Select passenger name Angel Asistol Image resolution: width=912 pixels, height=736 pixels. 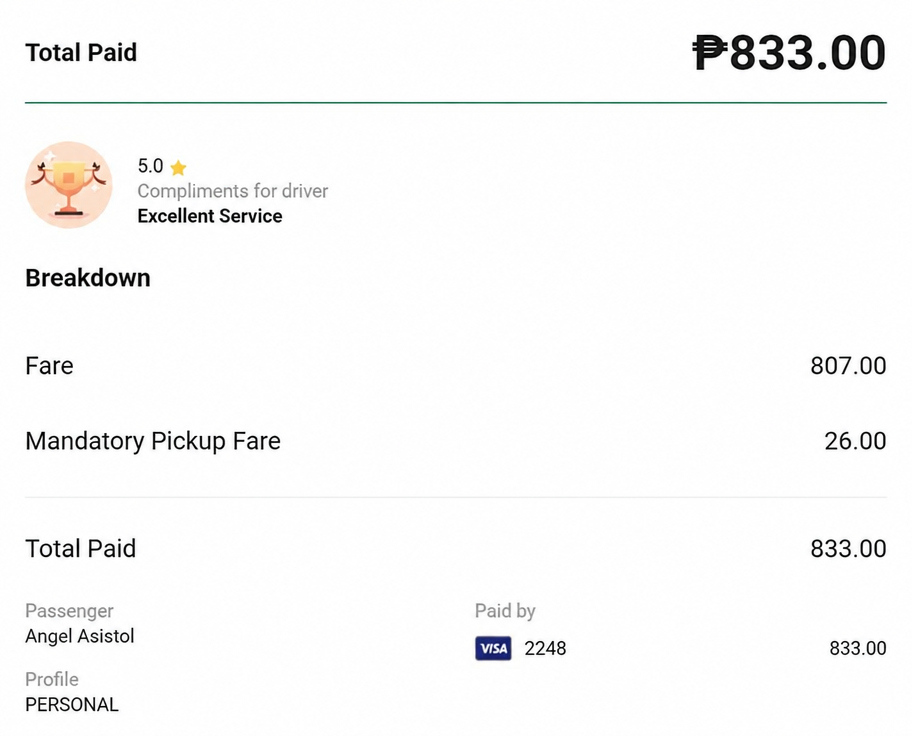tap(80, 637)
